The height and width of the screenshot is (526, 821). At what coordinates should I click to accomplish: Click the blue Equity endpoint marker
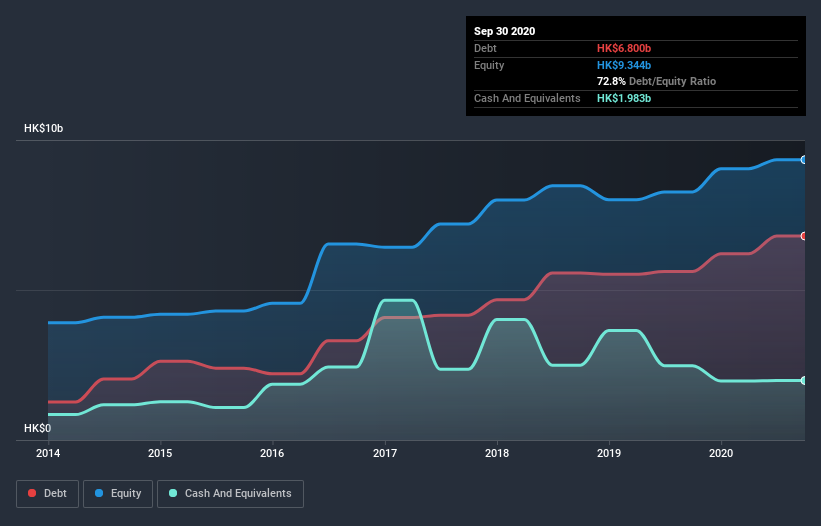click(x=804, y=160)
